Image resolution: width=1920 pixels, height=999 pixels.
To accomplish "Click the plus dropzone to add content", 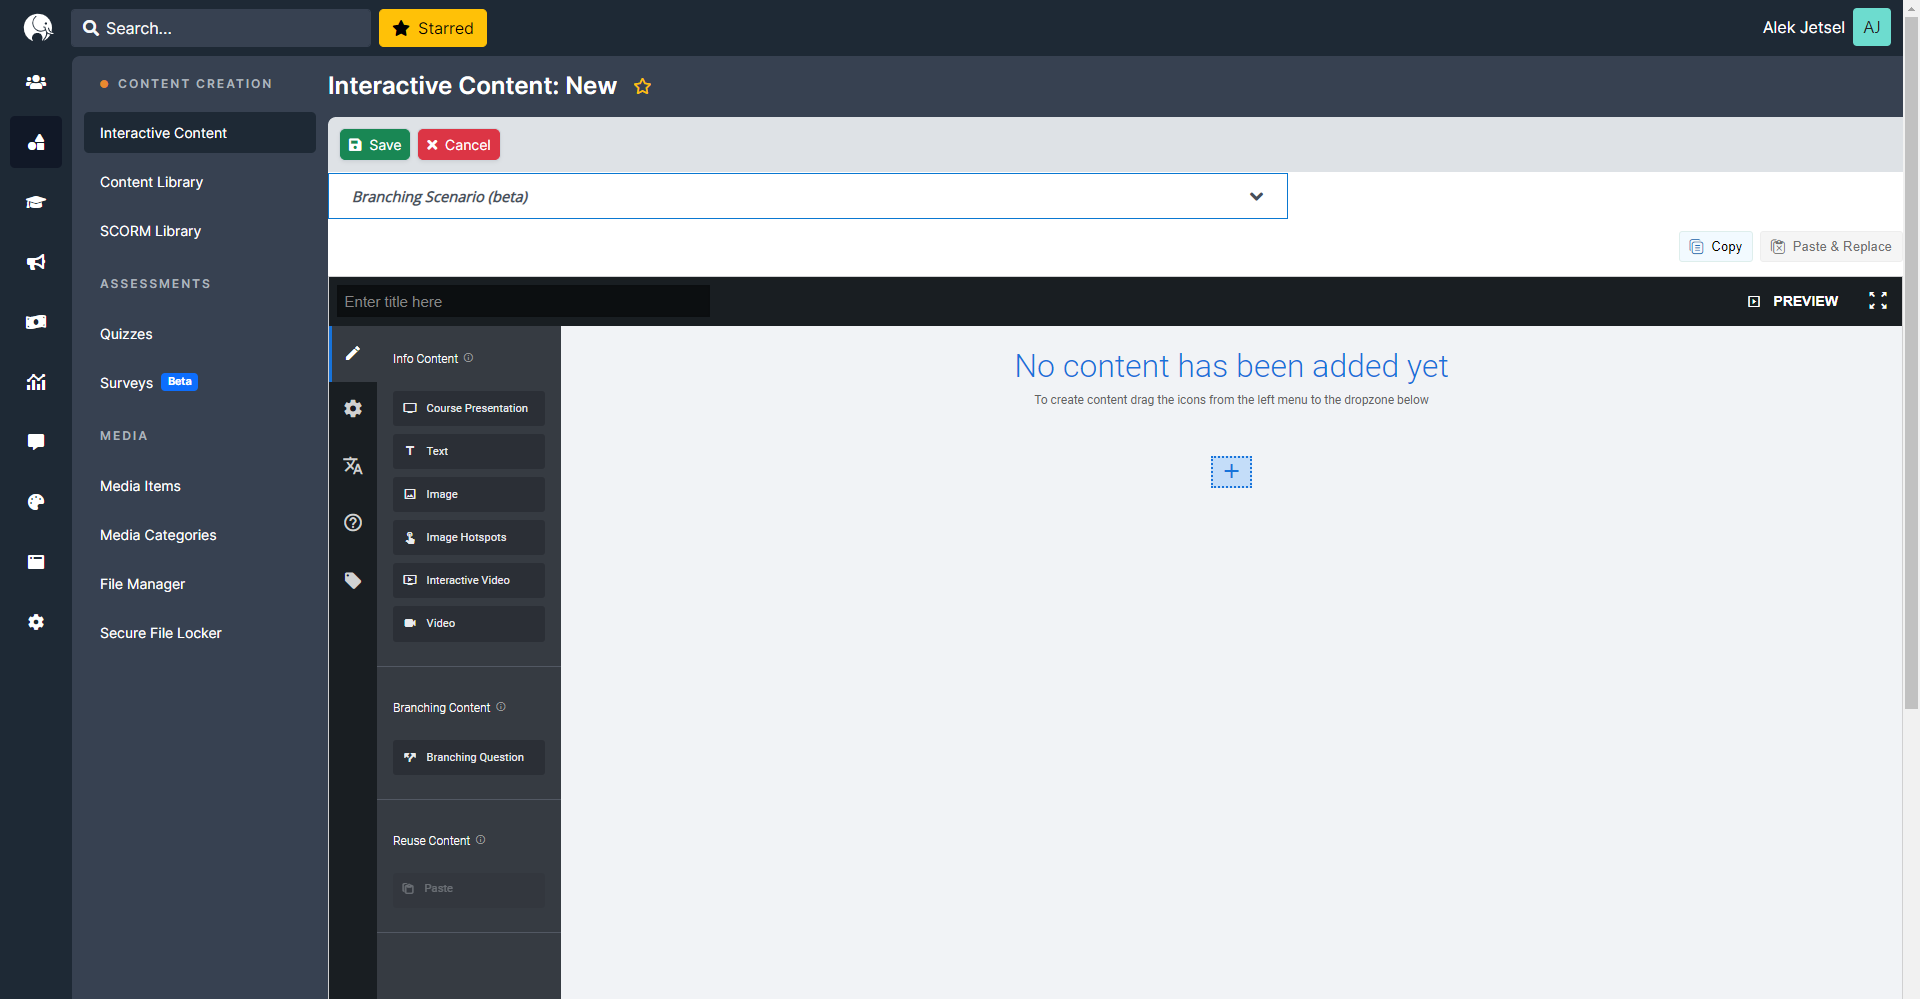I will (1231, 472).
